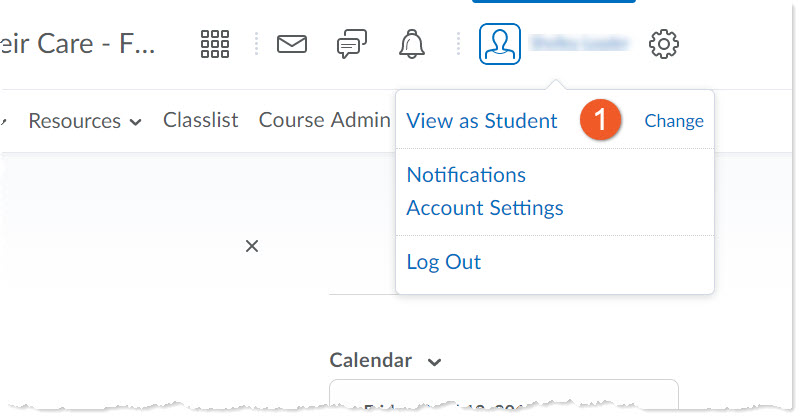
Task: Open the bell update alerts icon
Action: pyautogui.click(x=411, y=44)
